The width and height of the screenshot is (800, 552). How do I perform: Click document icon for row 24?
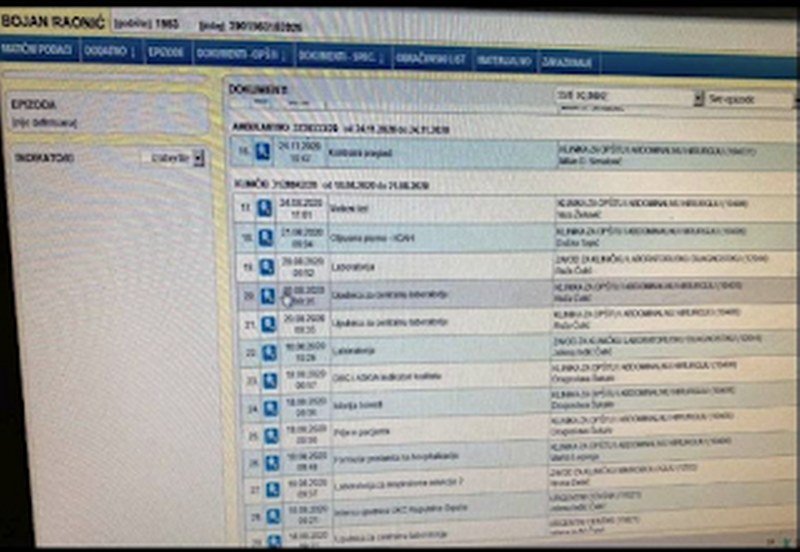click(x=269, y=407)
